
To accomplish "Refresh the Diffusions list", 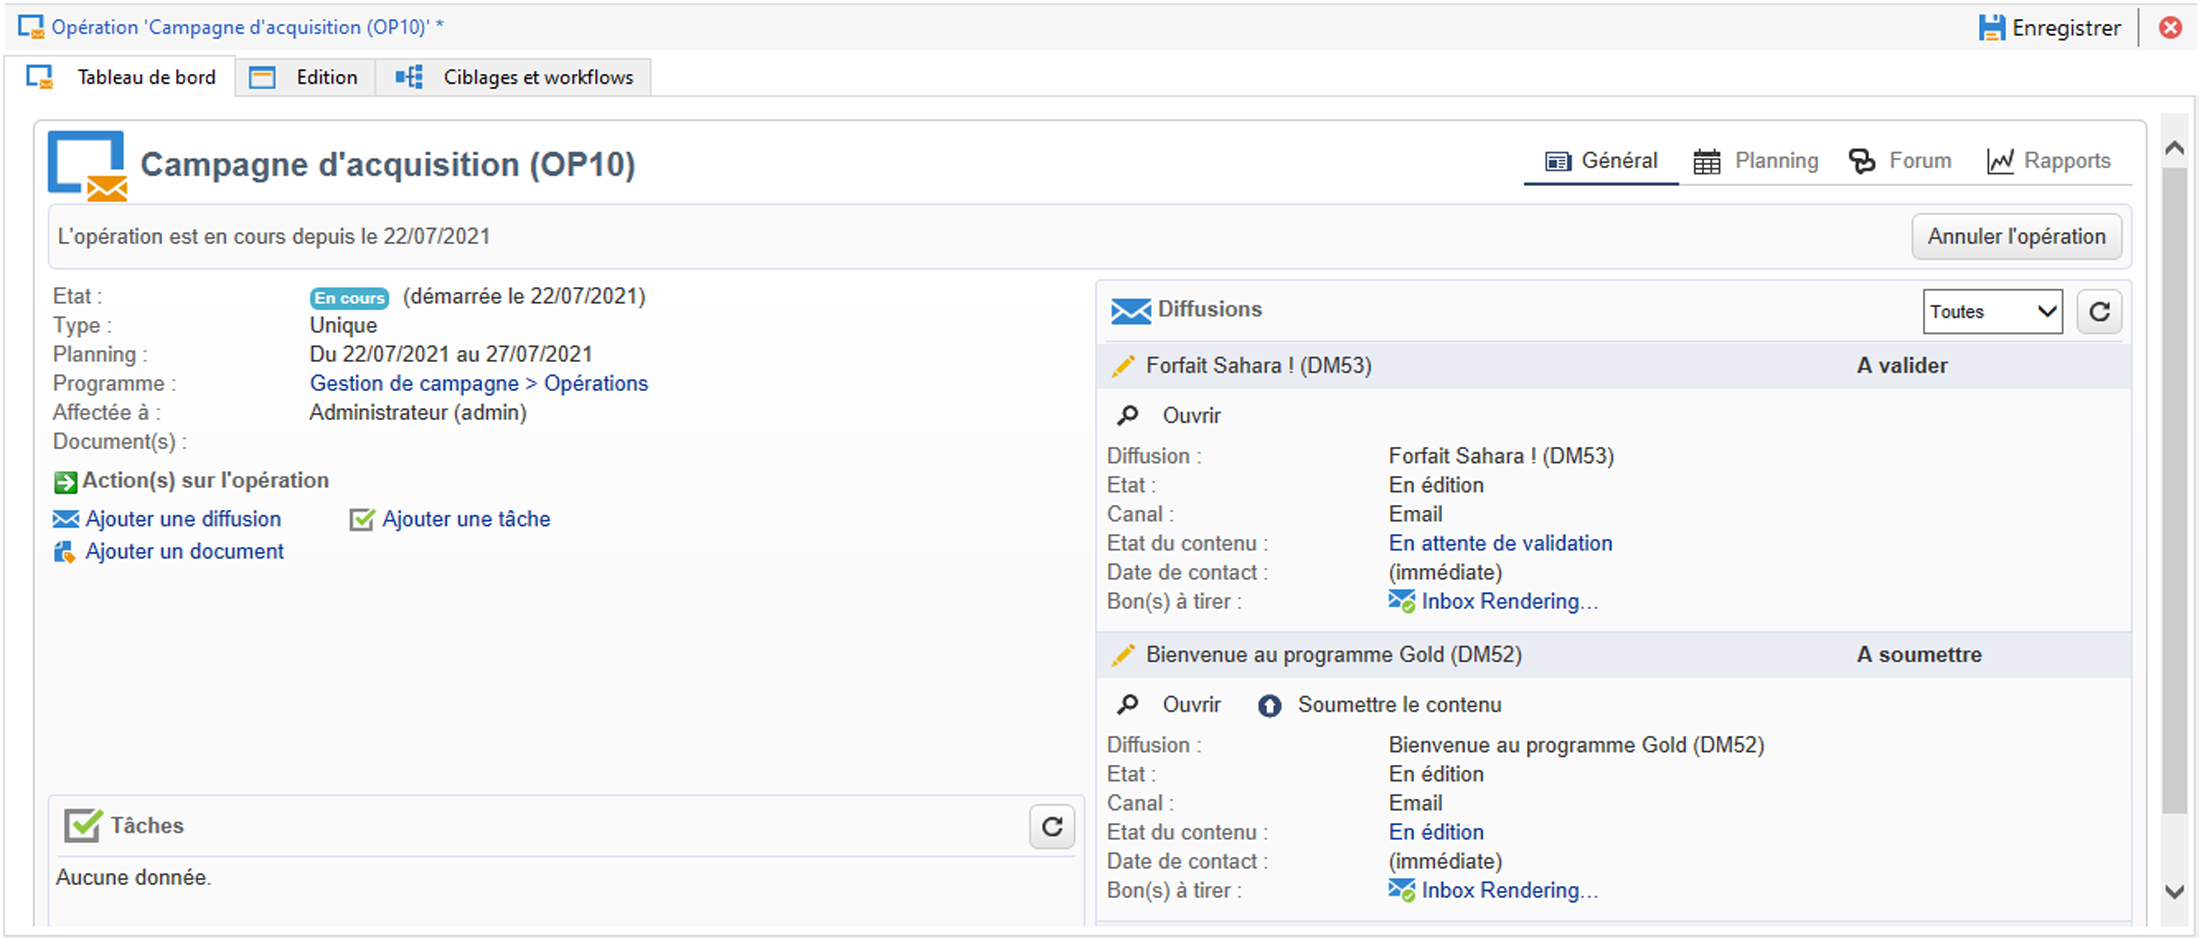I will [2099, 312].
